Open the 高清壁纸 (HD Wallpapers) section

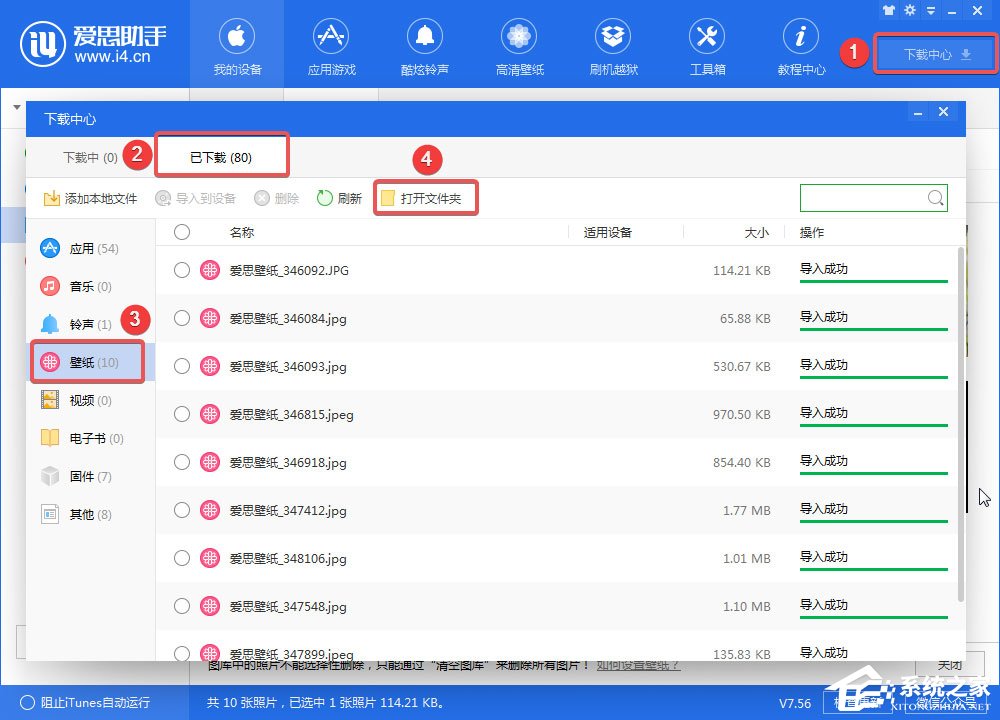tap(518, 45)
